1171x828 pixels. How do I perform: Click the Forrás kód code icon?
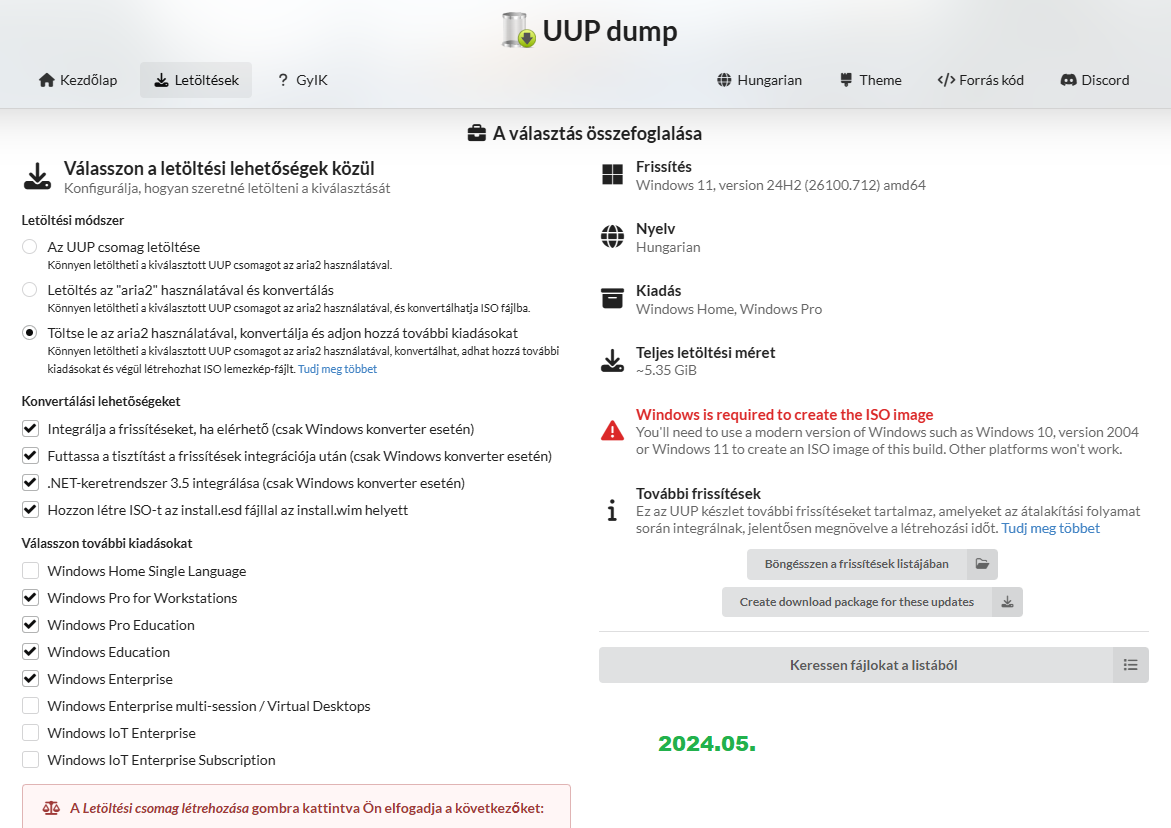pos(946,80)
